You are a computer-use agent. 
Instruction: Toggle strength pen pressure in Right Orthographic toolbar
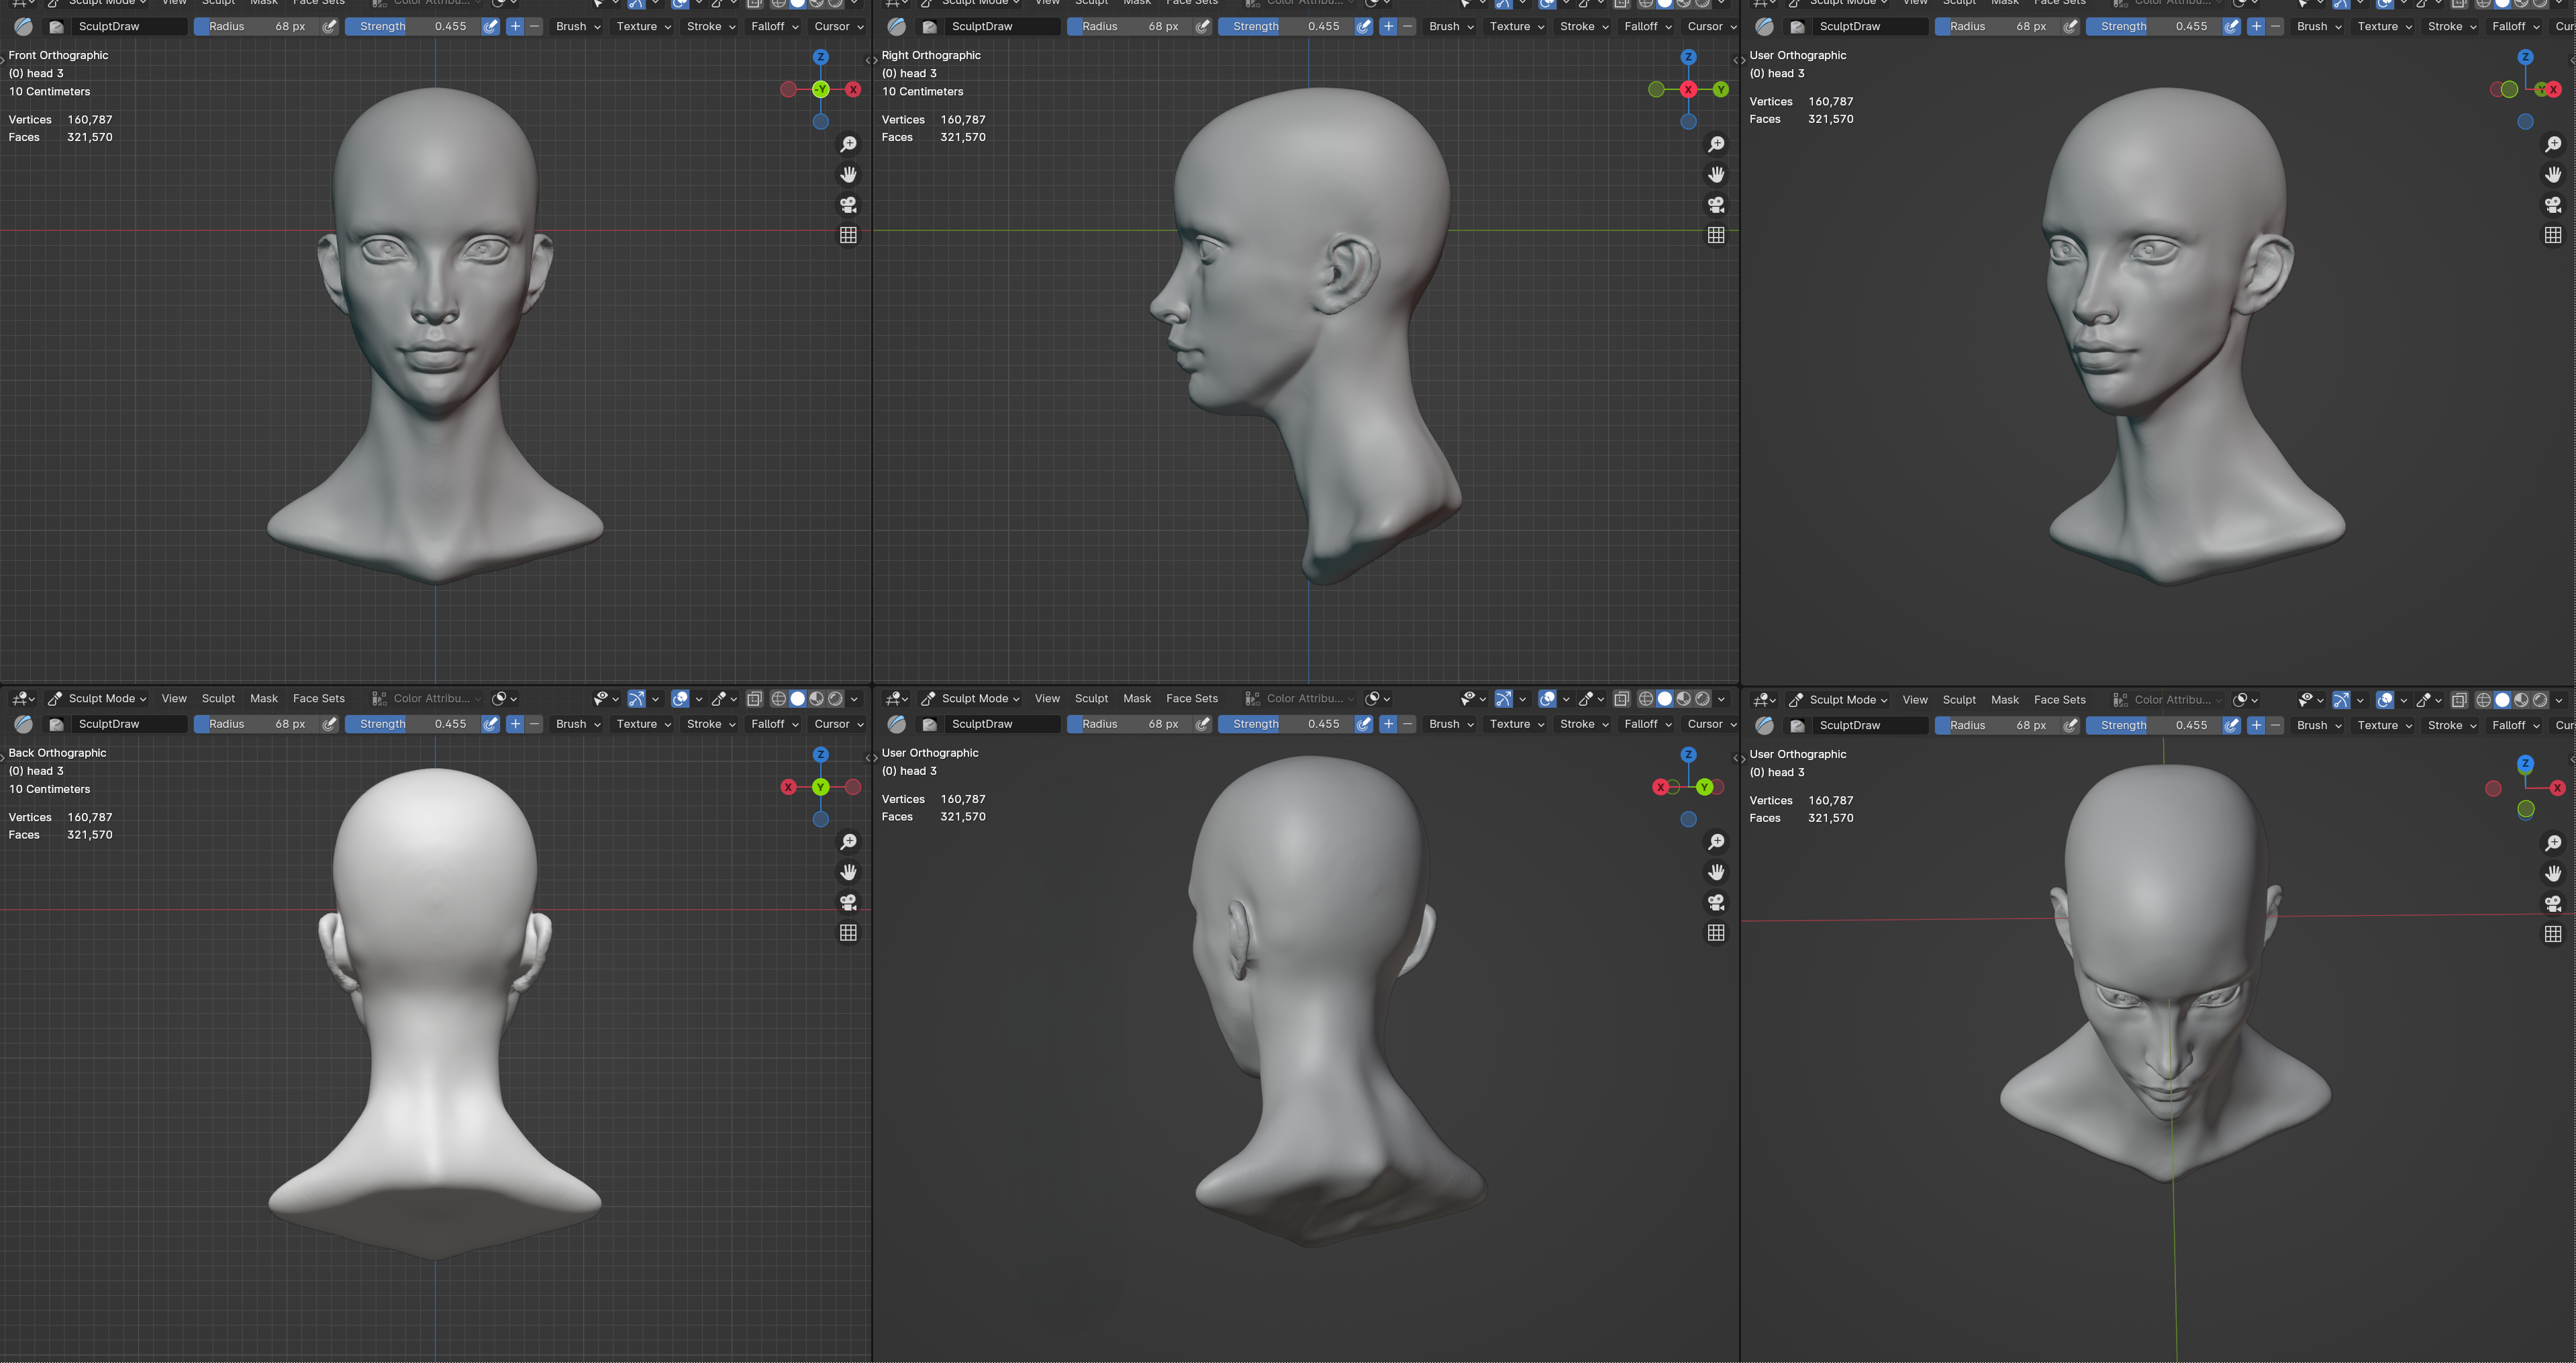[x=1363, y=26]
